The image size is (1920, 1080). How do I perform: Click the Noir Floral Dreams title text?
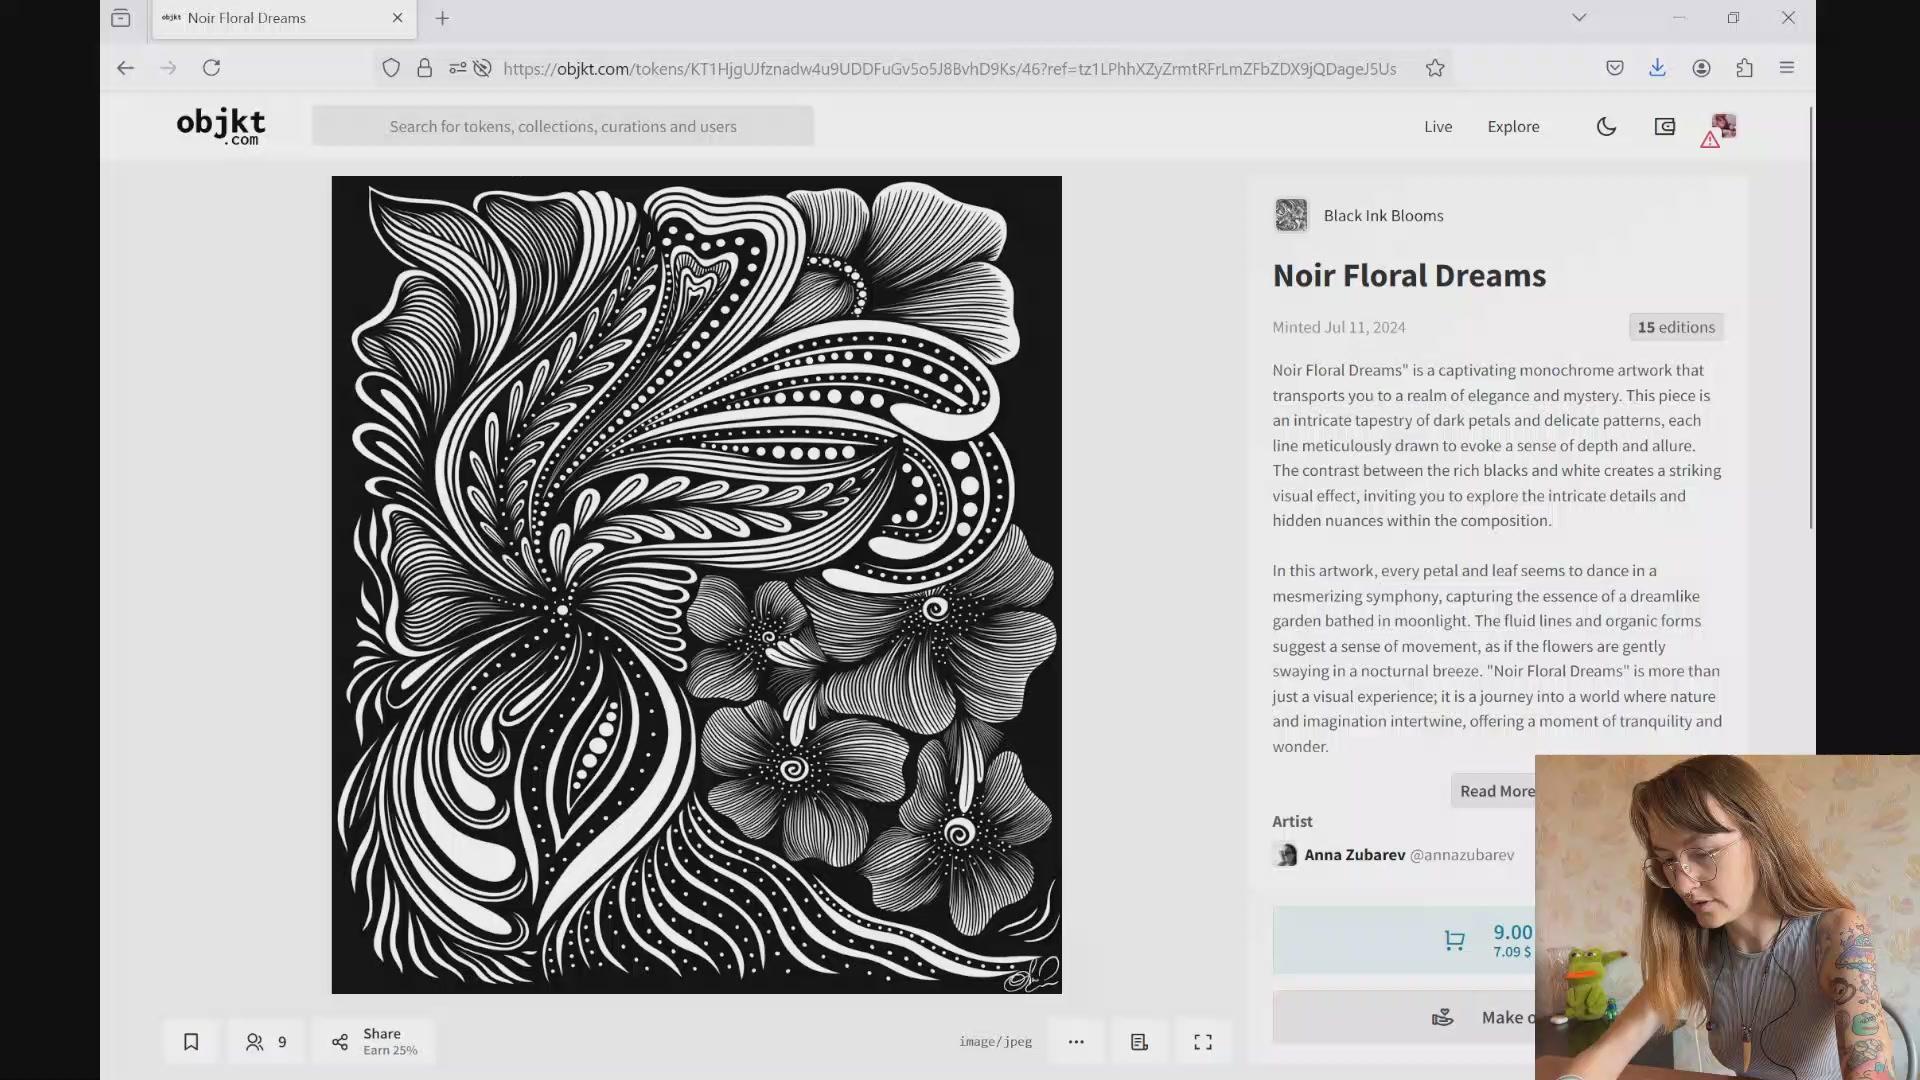click(1409, 275)
